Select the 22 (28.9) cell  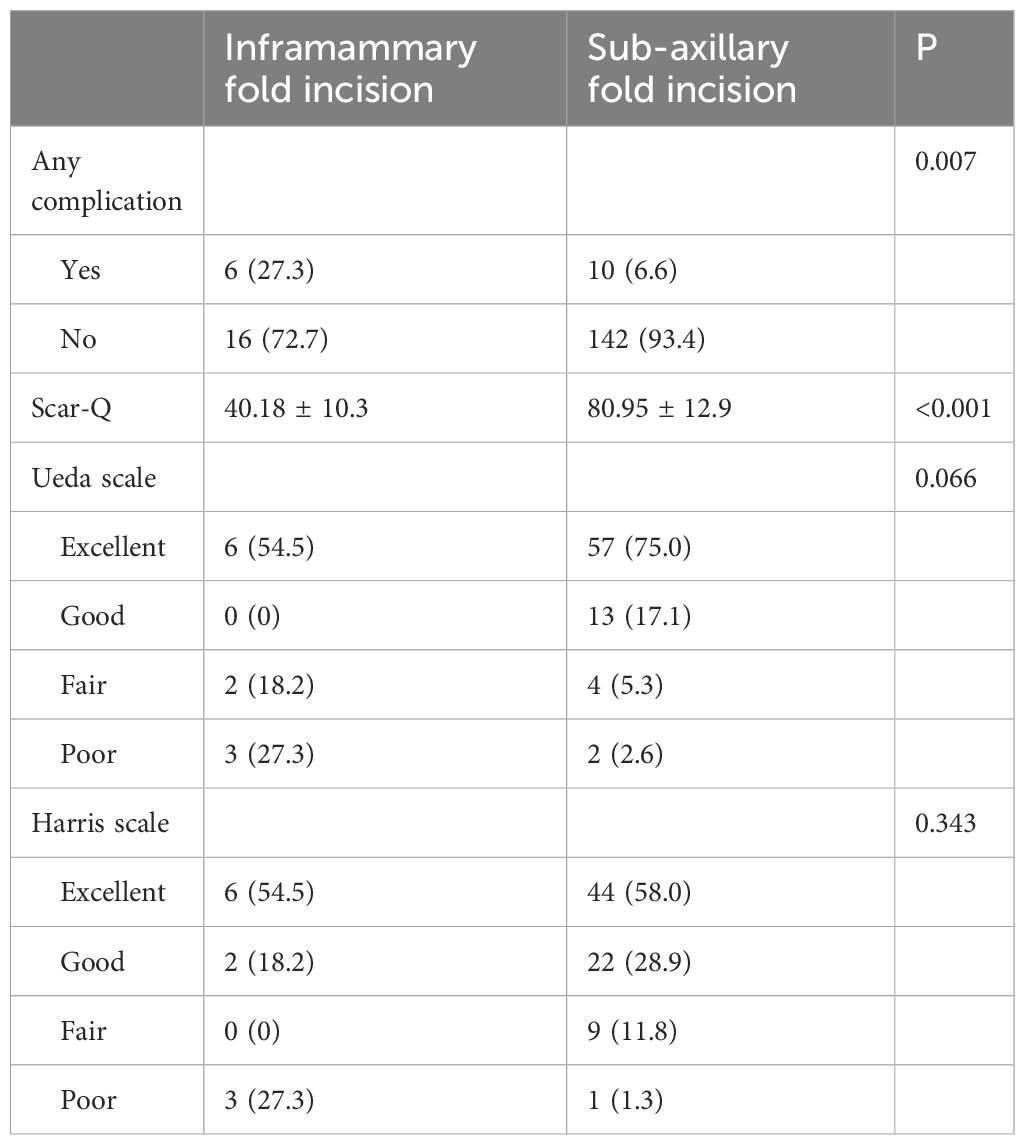[639, 962]
